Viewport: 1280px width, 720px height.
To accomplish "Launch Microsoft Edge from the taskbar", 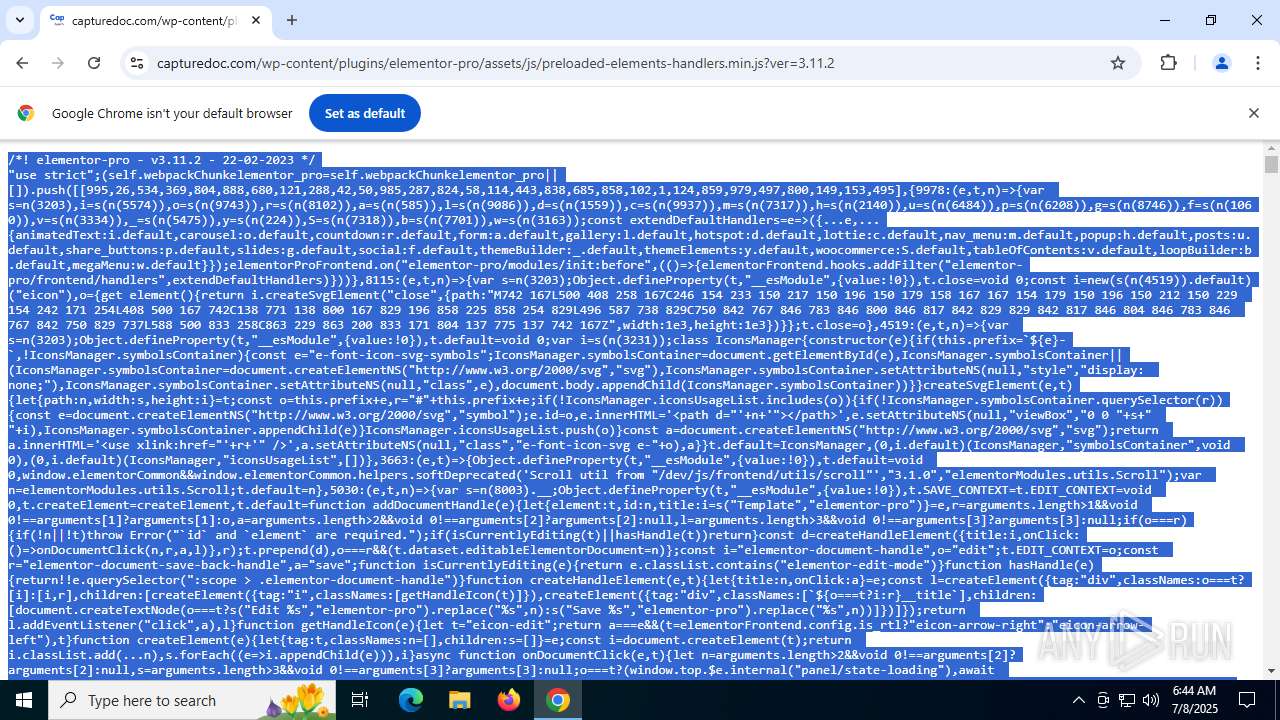I will (411, 700).
